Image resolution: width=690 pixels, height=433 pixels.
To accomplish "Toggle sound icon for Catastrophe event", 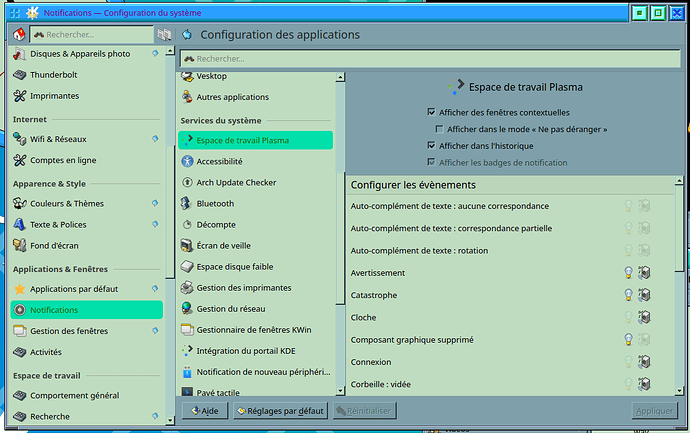I will pyautogui.click(x=644, y=295).
